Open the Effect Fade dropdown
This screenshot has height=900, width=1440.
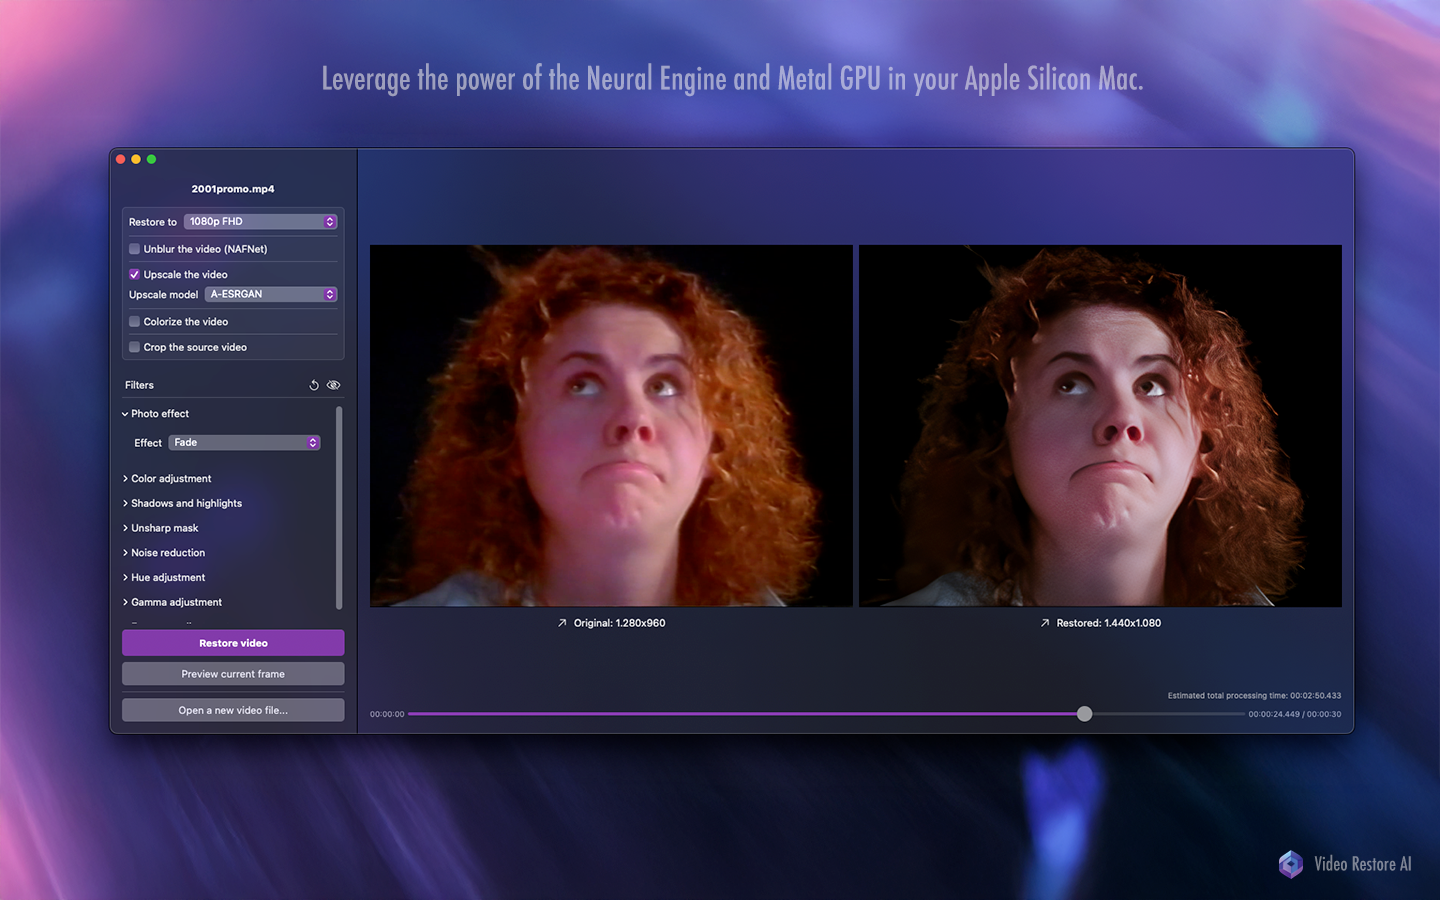click(x=244, y=442)
